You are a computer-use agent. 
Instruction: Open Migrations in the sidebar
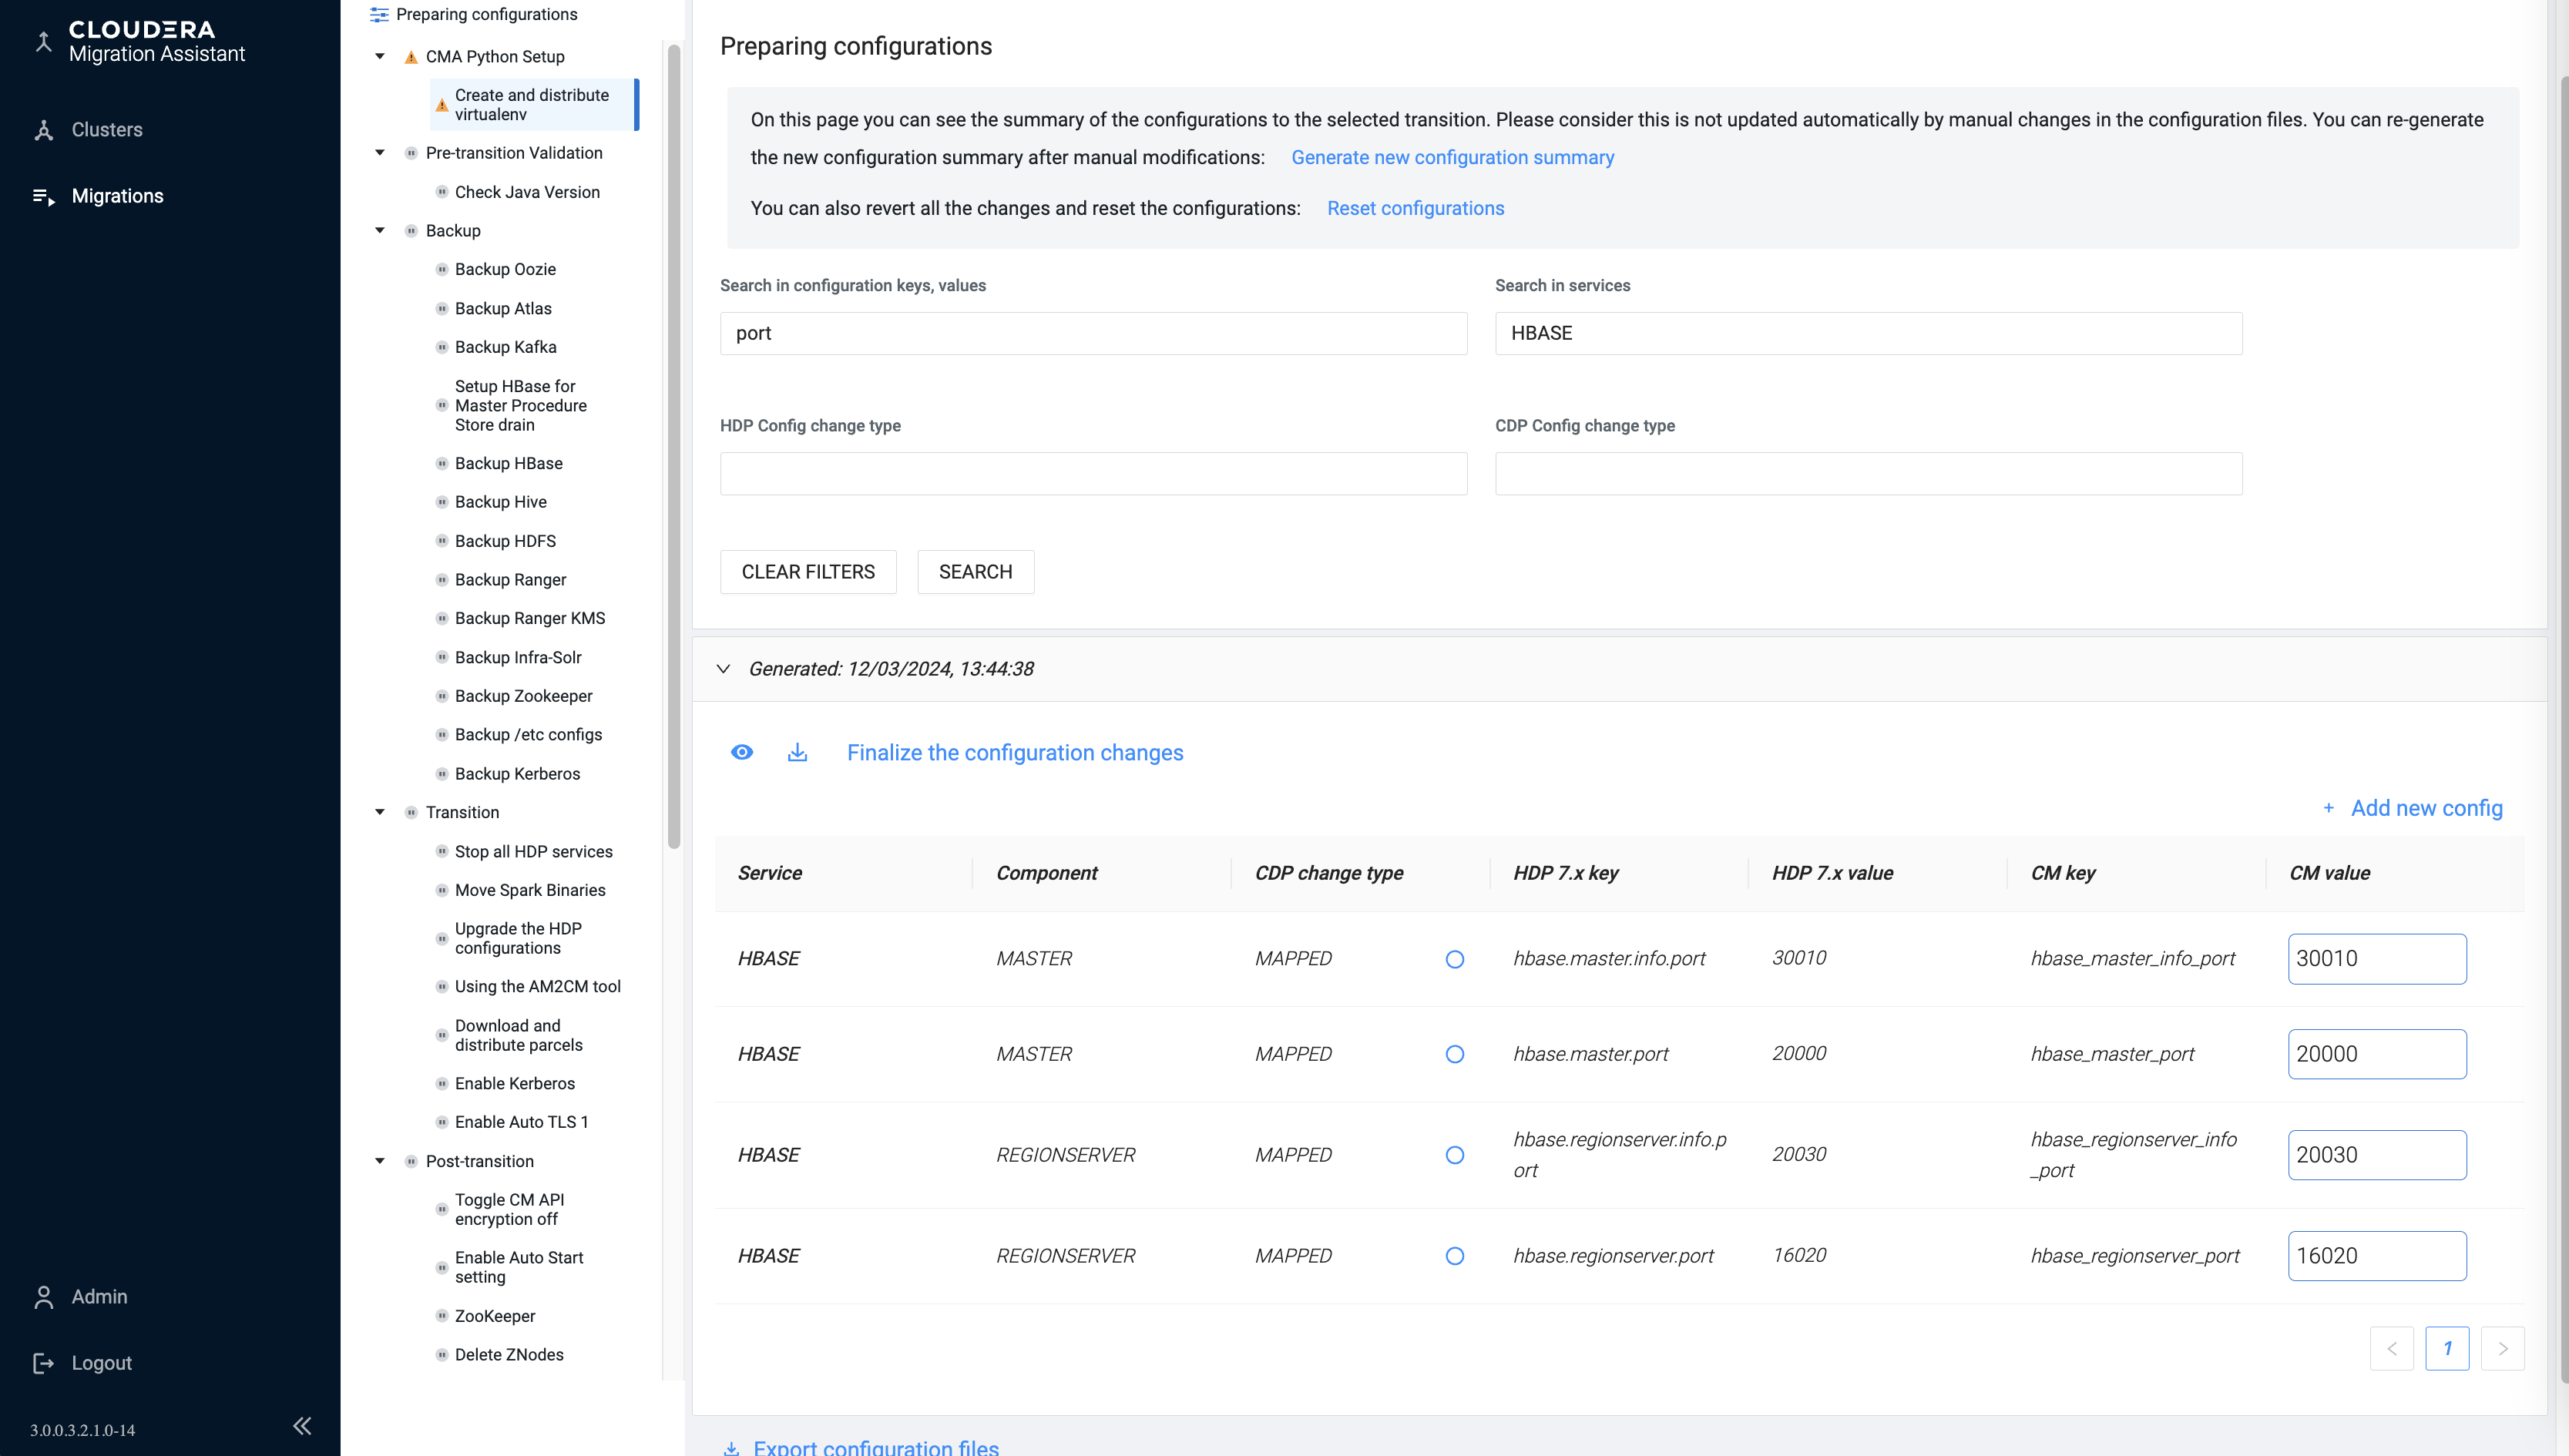click(x=117, y=196)
